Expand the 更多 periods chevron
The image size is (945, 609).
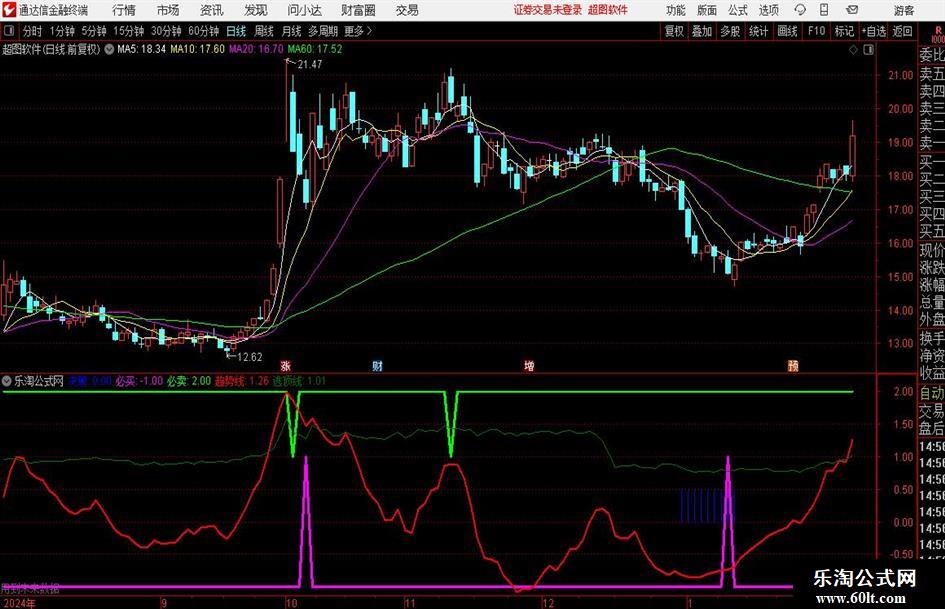[x=369, y=31]
